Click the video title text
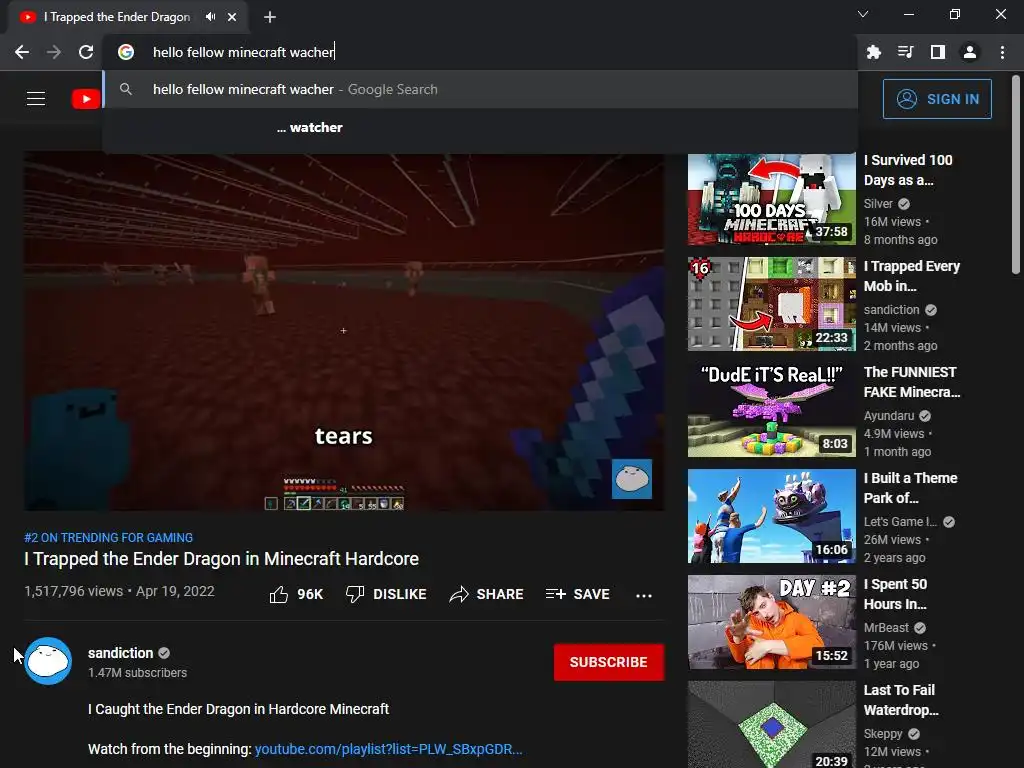The width and height of the screenshot is (1024, 768). pyautogui.click(x=221, y=559)
